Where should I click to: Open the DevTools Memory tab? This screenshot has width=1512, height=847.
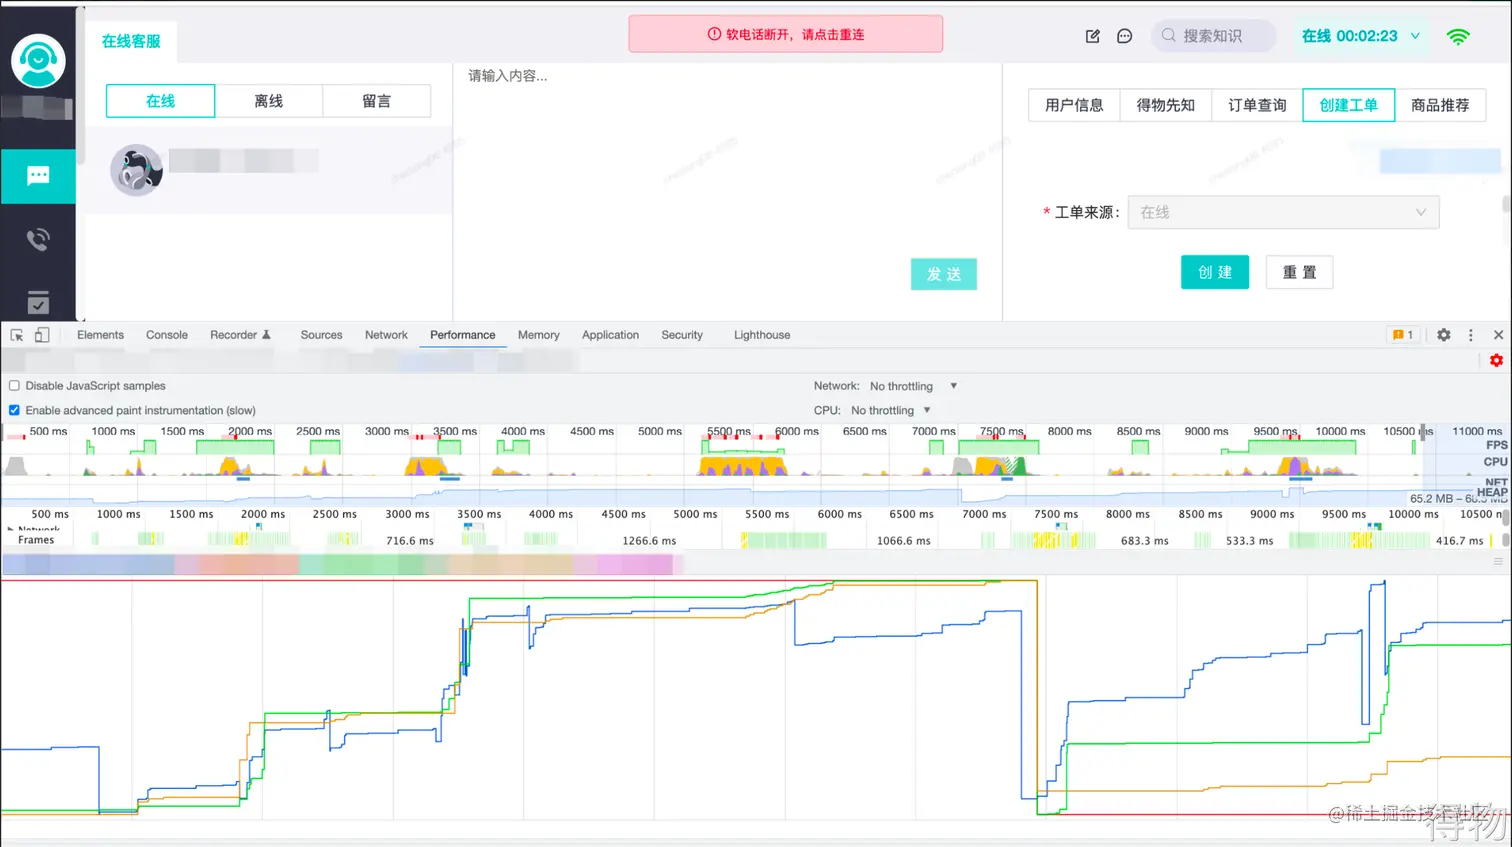point(538,335)
